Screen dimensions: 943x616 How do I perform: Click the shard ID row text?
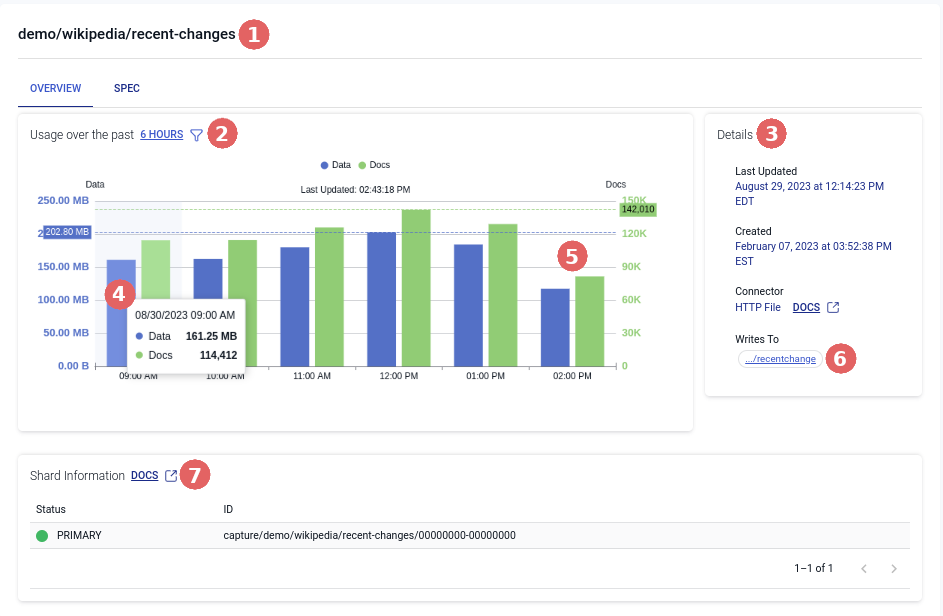click(x=369, y=536)
